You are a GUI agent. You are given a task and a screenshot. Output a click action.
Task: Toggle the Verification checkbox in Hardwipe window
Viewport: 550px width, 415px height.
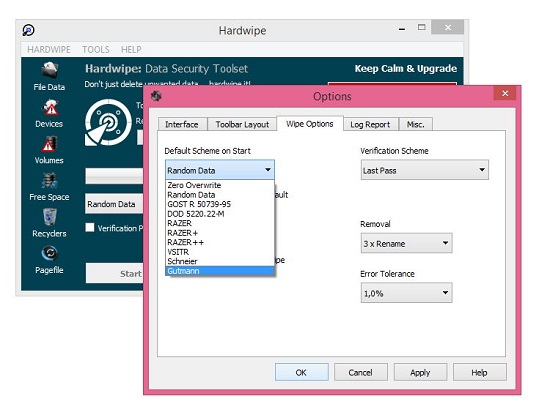pyautogui.click(x=90, y=228)
